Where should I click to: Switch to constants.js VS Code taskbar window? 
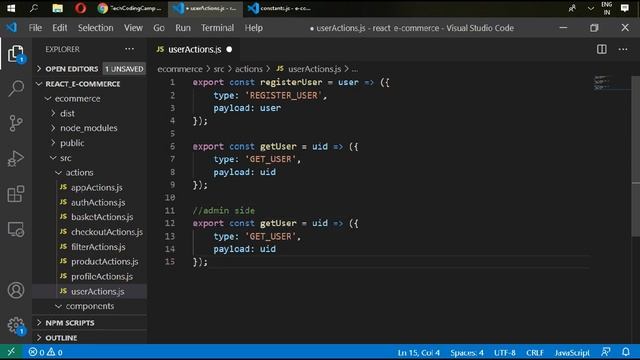280,8
